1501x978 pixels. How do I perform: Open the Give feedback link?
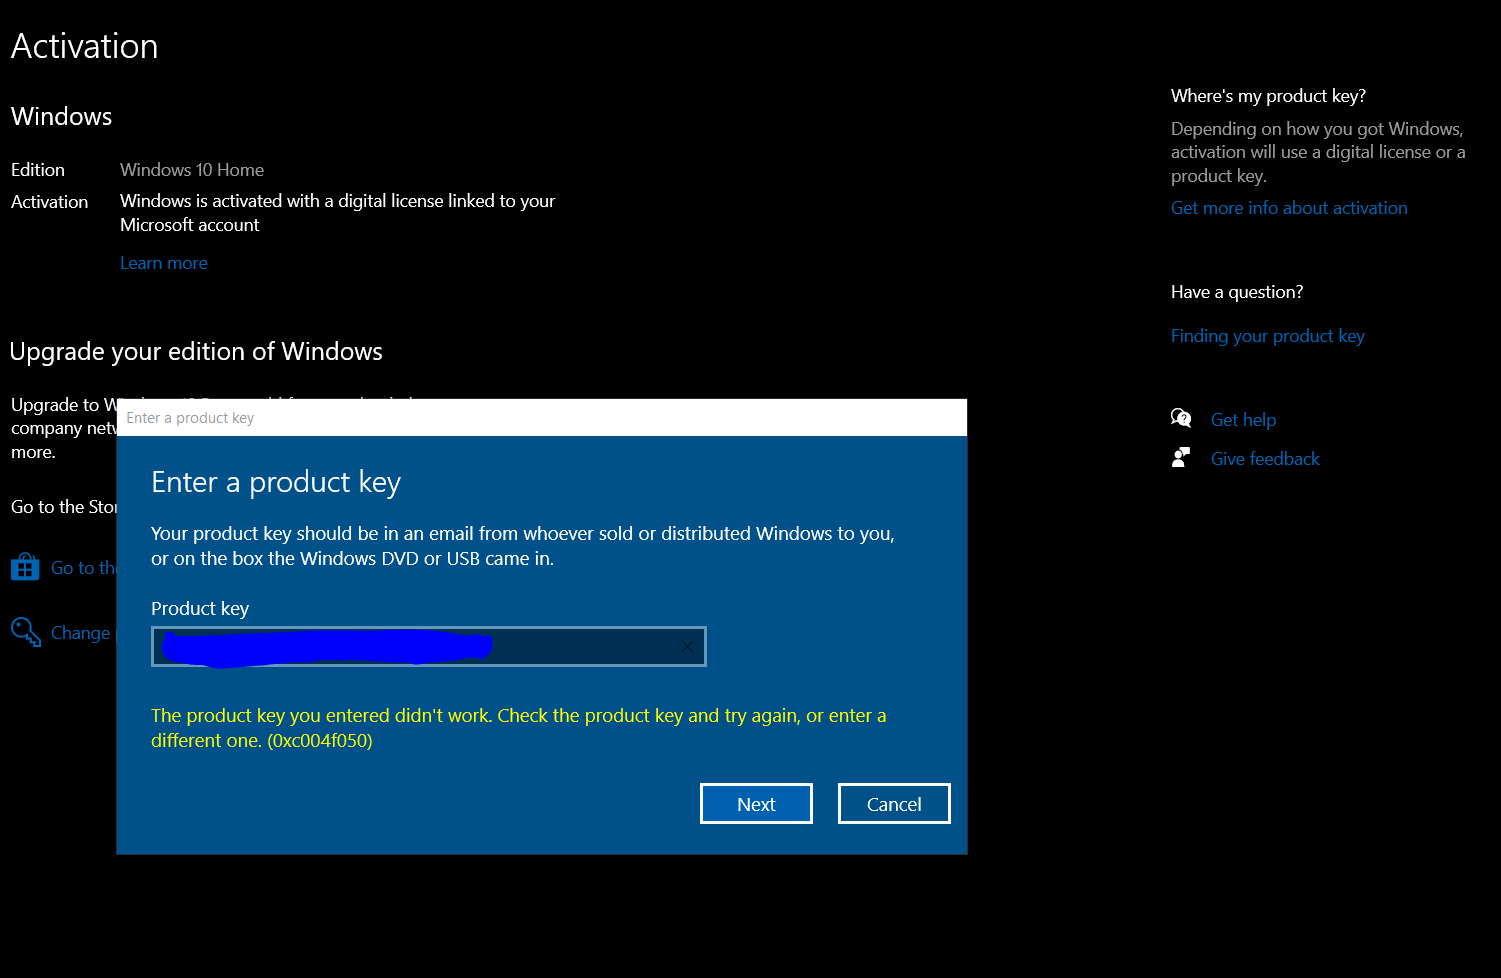[x=1265, y=459]
